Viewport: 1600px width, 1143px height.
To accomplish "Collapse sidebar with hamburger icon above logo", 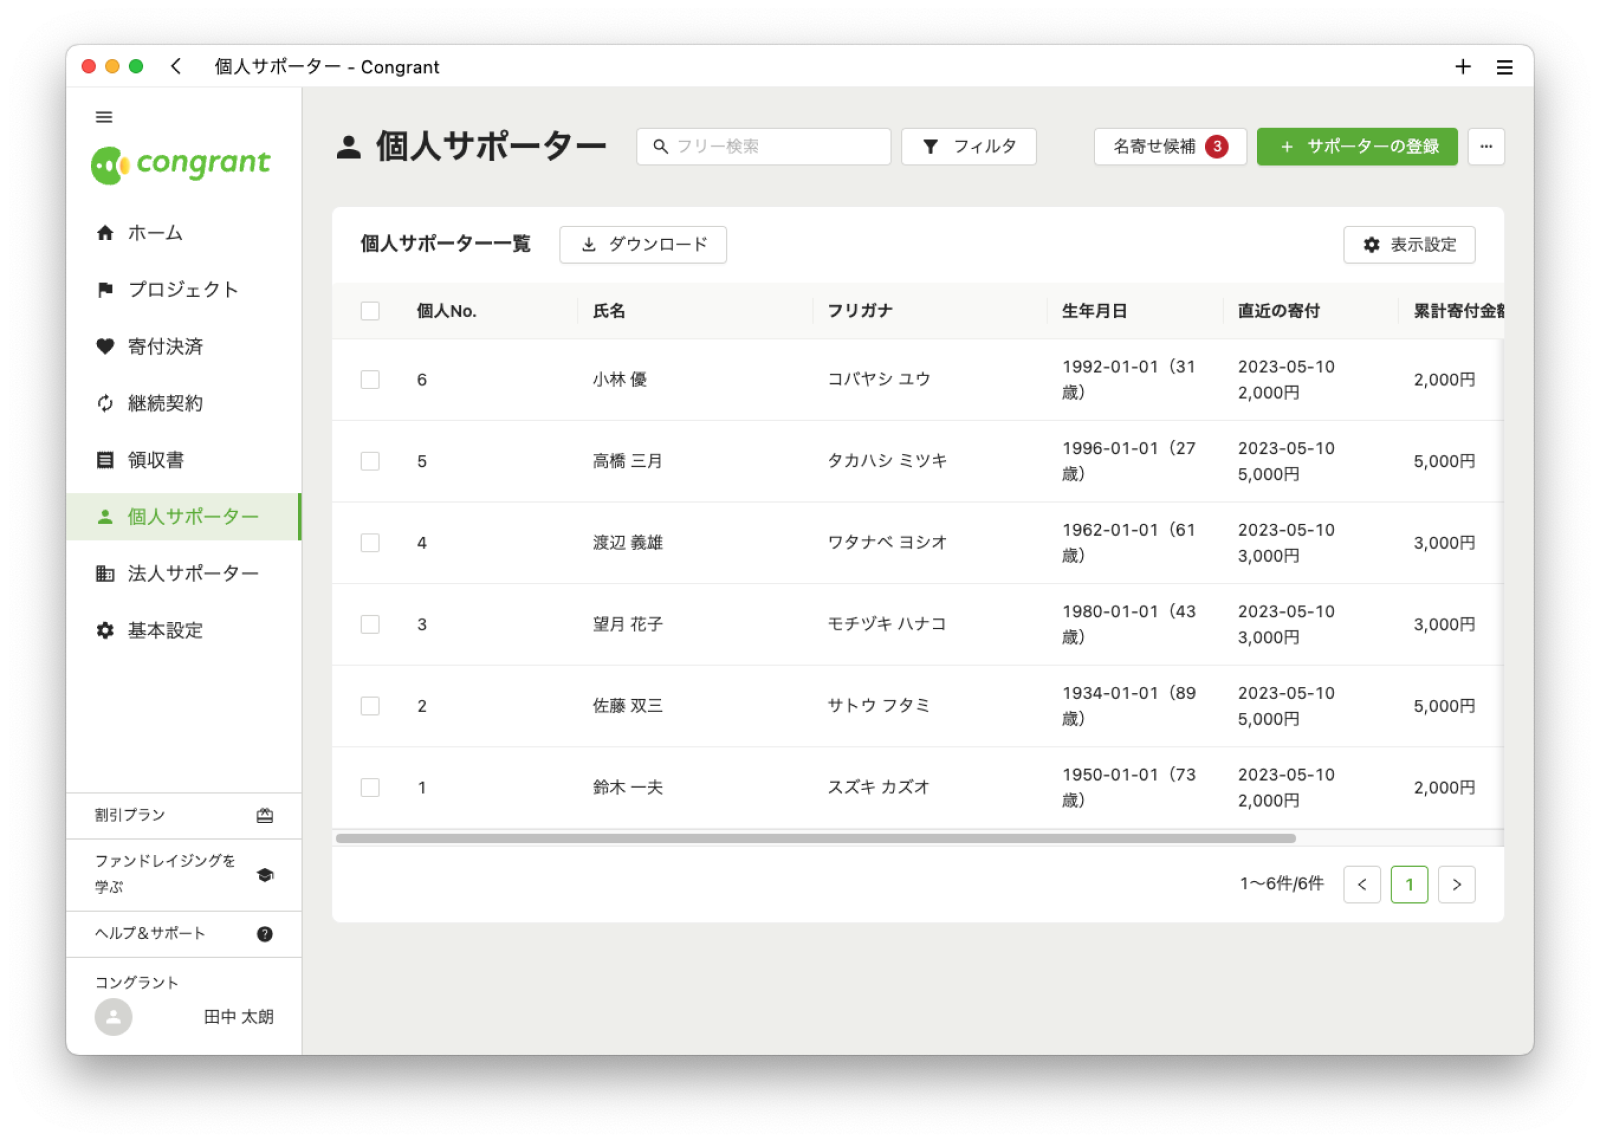I will tap(104, 117).
